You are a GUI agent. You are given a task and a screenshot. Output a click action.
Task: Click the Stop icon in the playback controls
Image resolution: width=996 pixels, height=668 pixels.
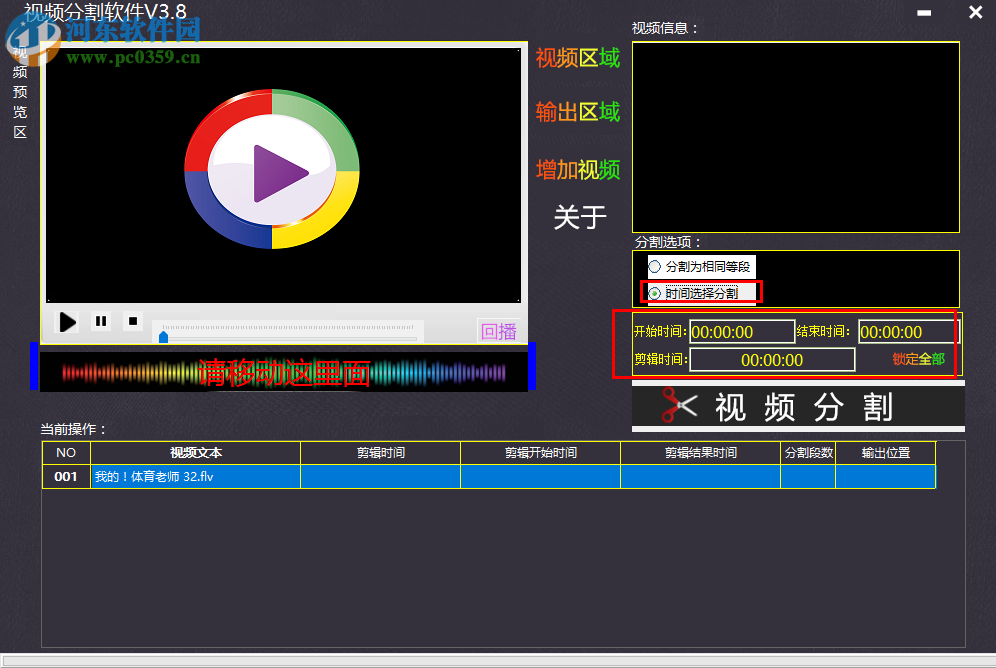click(x=132, y=320)
